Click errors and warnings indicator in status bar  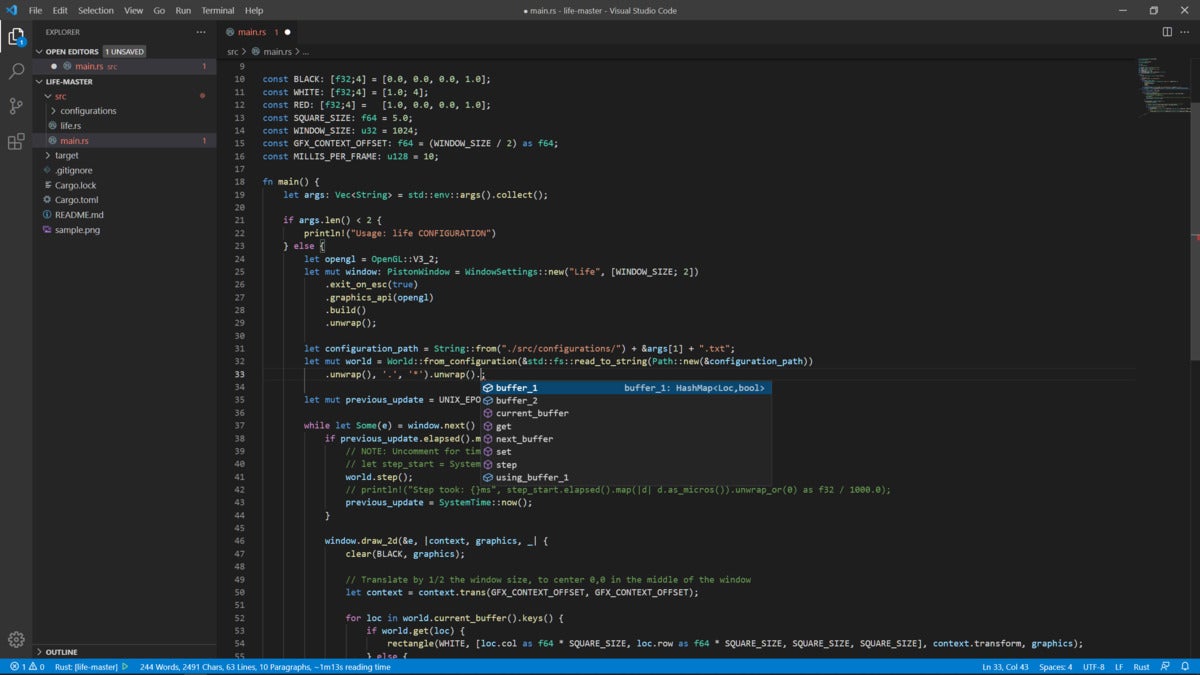(26, 666)
